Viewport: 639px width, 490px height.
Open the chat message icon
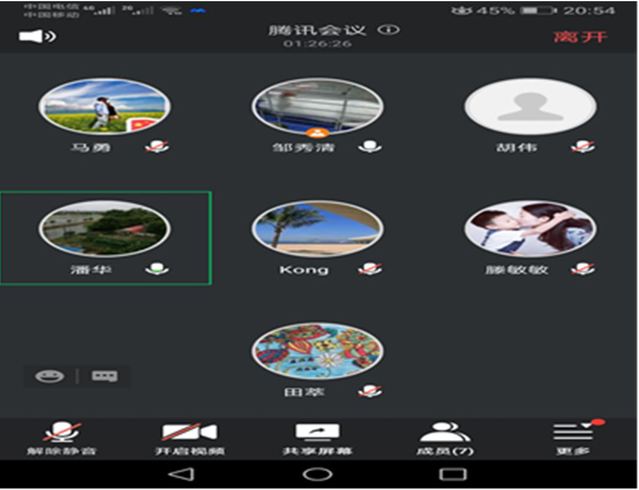104,376
